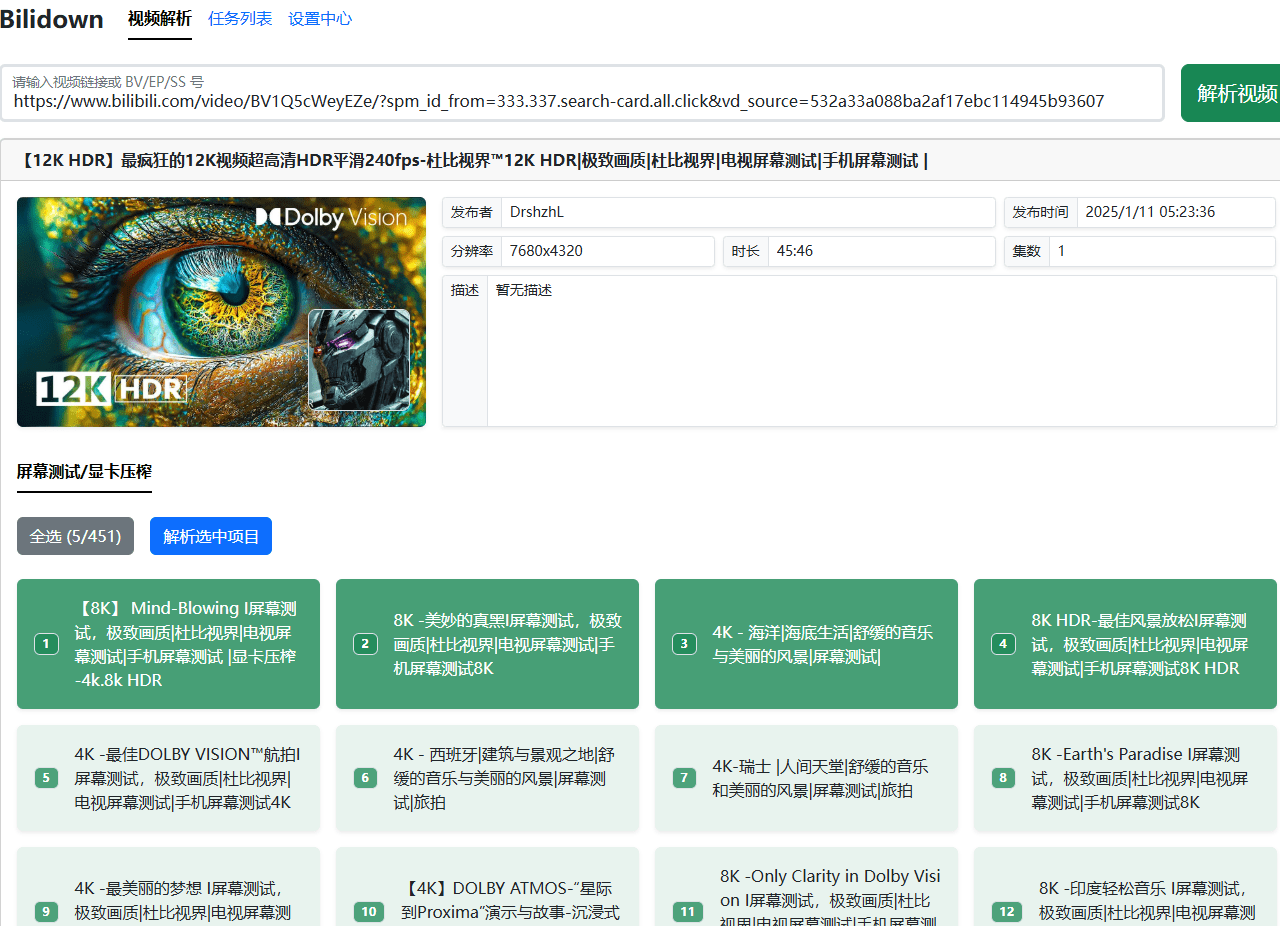
Task: Open the 设置中心 page
Action: click(319, 18)
